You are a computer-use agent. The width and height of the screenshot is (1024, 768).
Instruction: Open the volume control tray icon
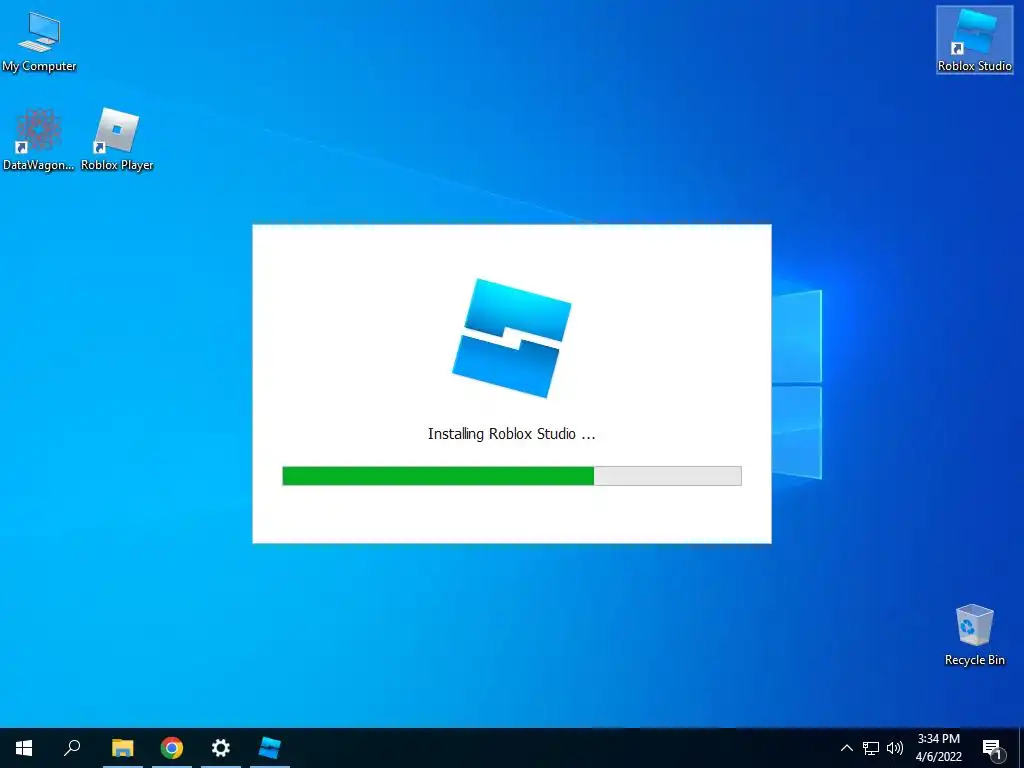coord(895,748)
